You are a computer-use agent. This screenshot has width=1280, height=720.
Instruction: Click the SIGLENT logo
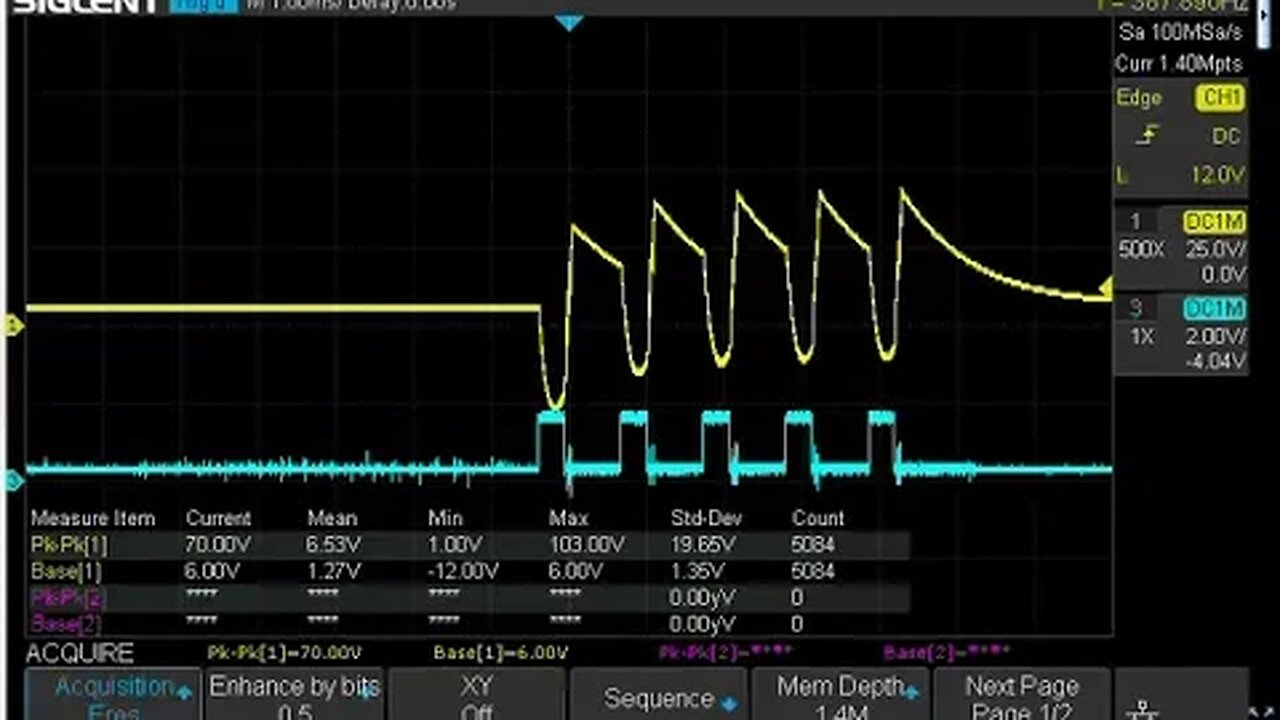pos(85,5)
